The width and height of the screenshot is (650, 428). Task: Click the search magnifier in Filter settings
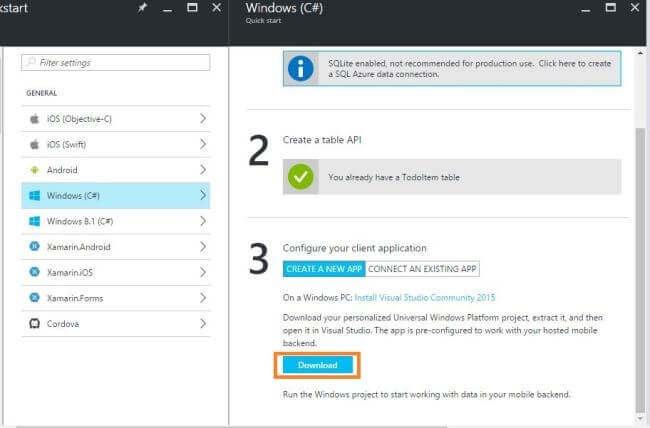[30, 62]
